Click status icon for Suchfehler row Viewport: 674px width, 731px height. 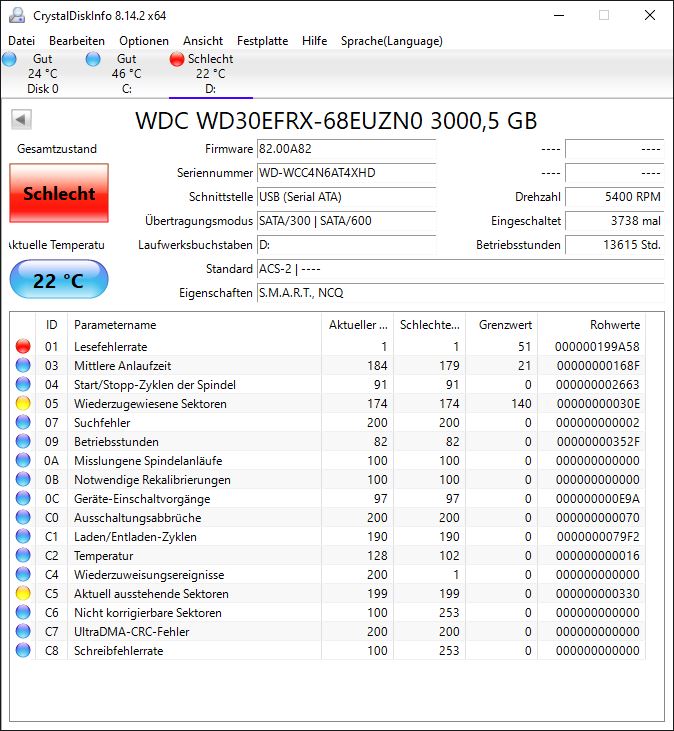23,422
